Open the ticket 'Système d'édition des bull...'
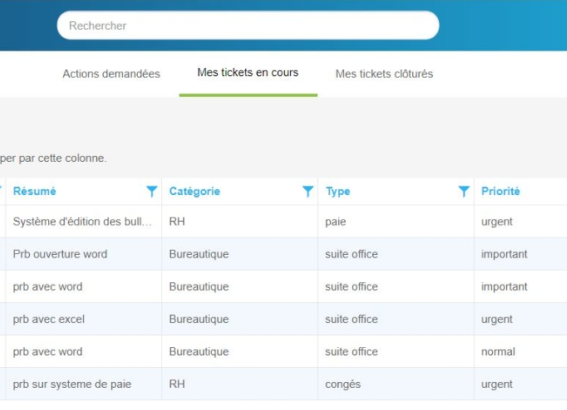The width and height of the screenshot is (567, 410). pos(82,221)
